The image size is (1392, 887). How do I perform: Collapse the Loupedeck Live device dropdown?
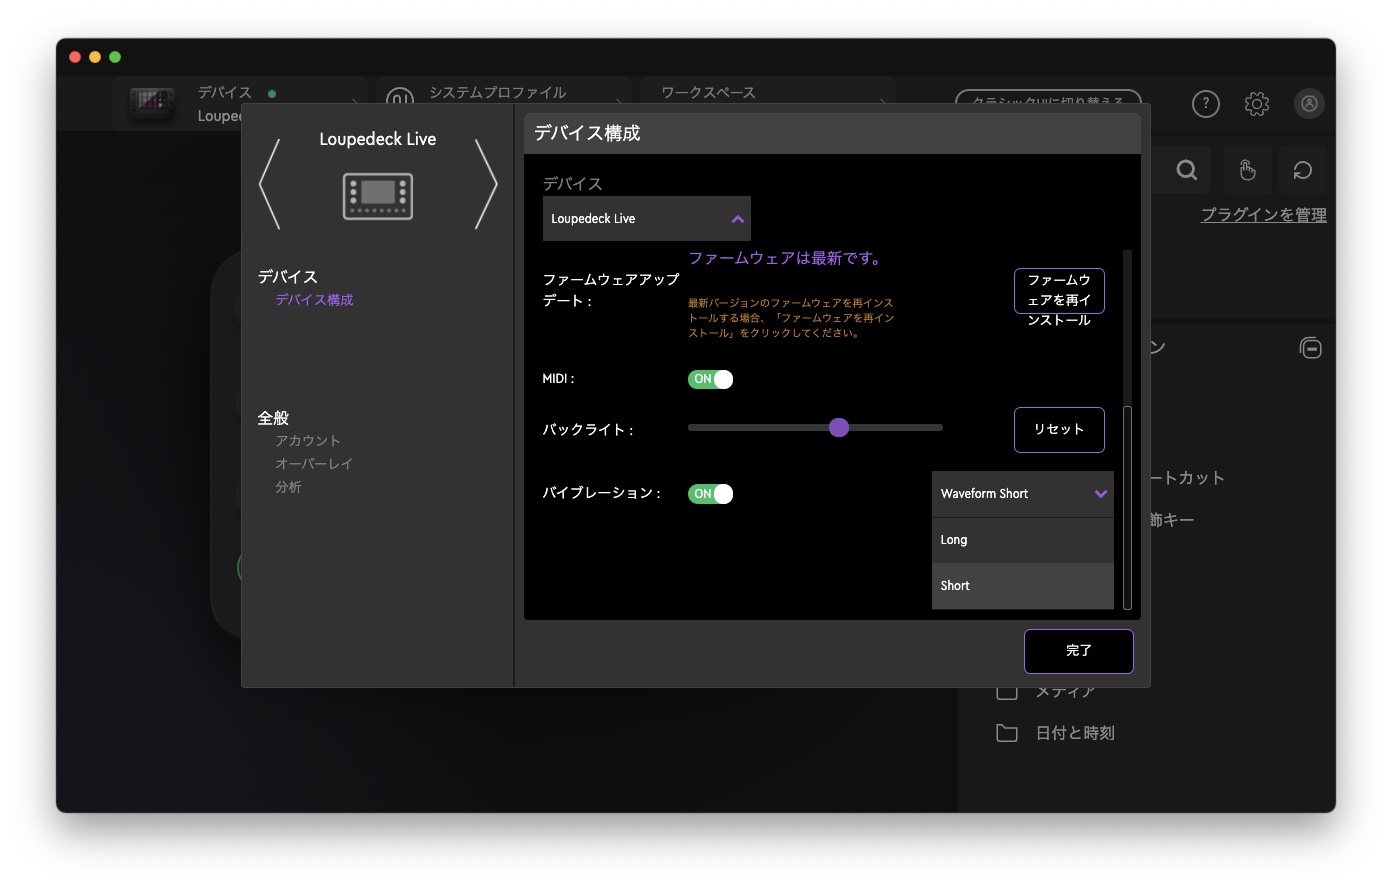point(646,218)
